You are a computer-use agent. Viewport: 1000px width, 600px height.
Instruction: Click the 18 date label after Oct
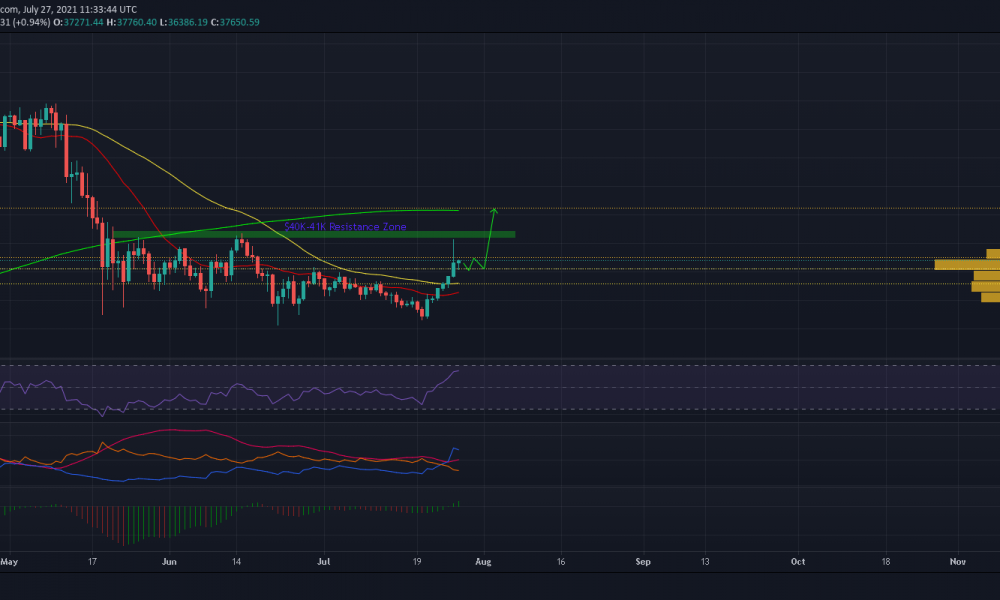886,562
